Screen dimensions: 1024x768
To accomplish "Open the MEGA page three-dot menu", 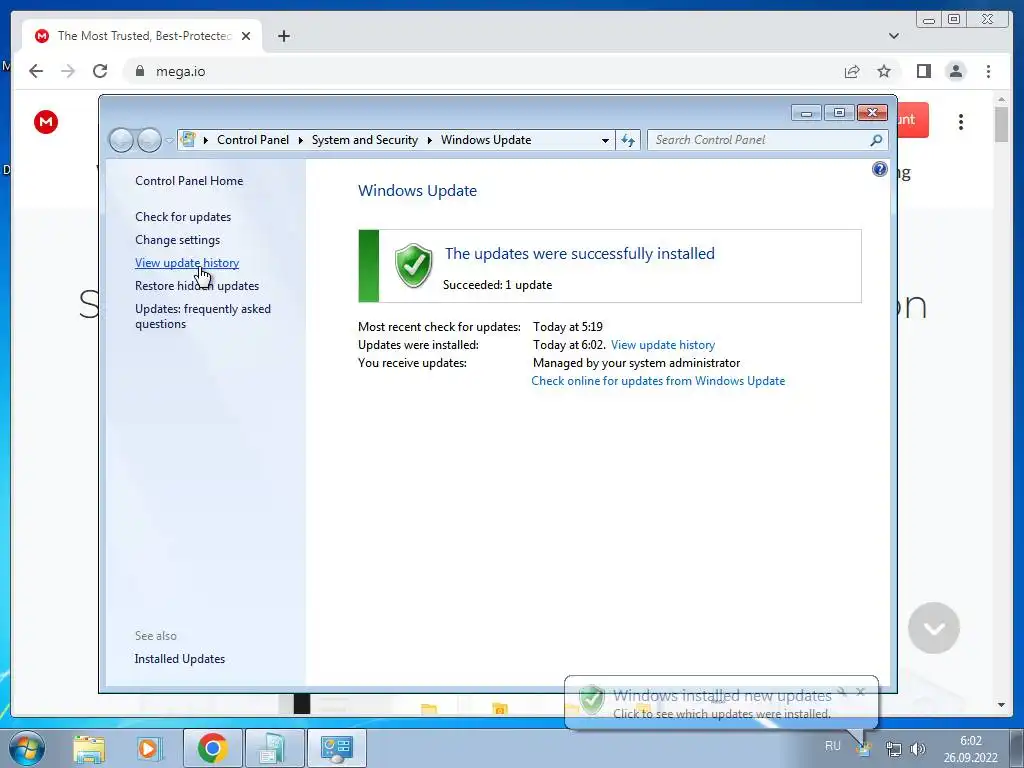I will click(961, 122).
